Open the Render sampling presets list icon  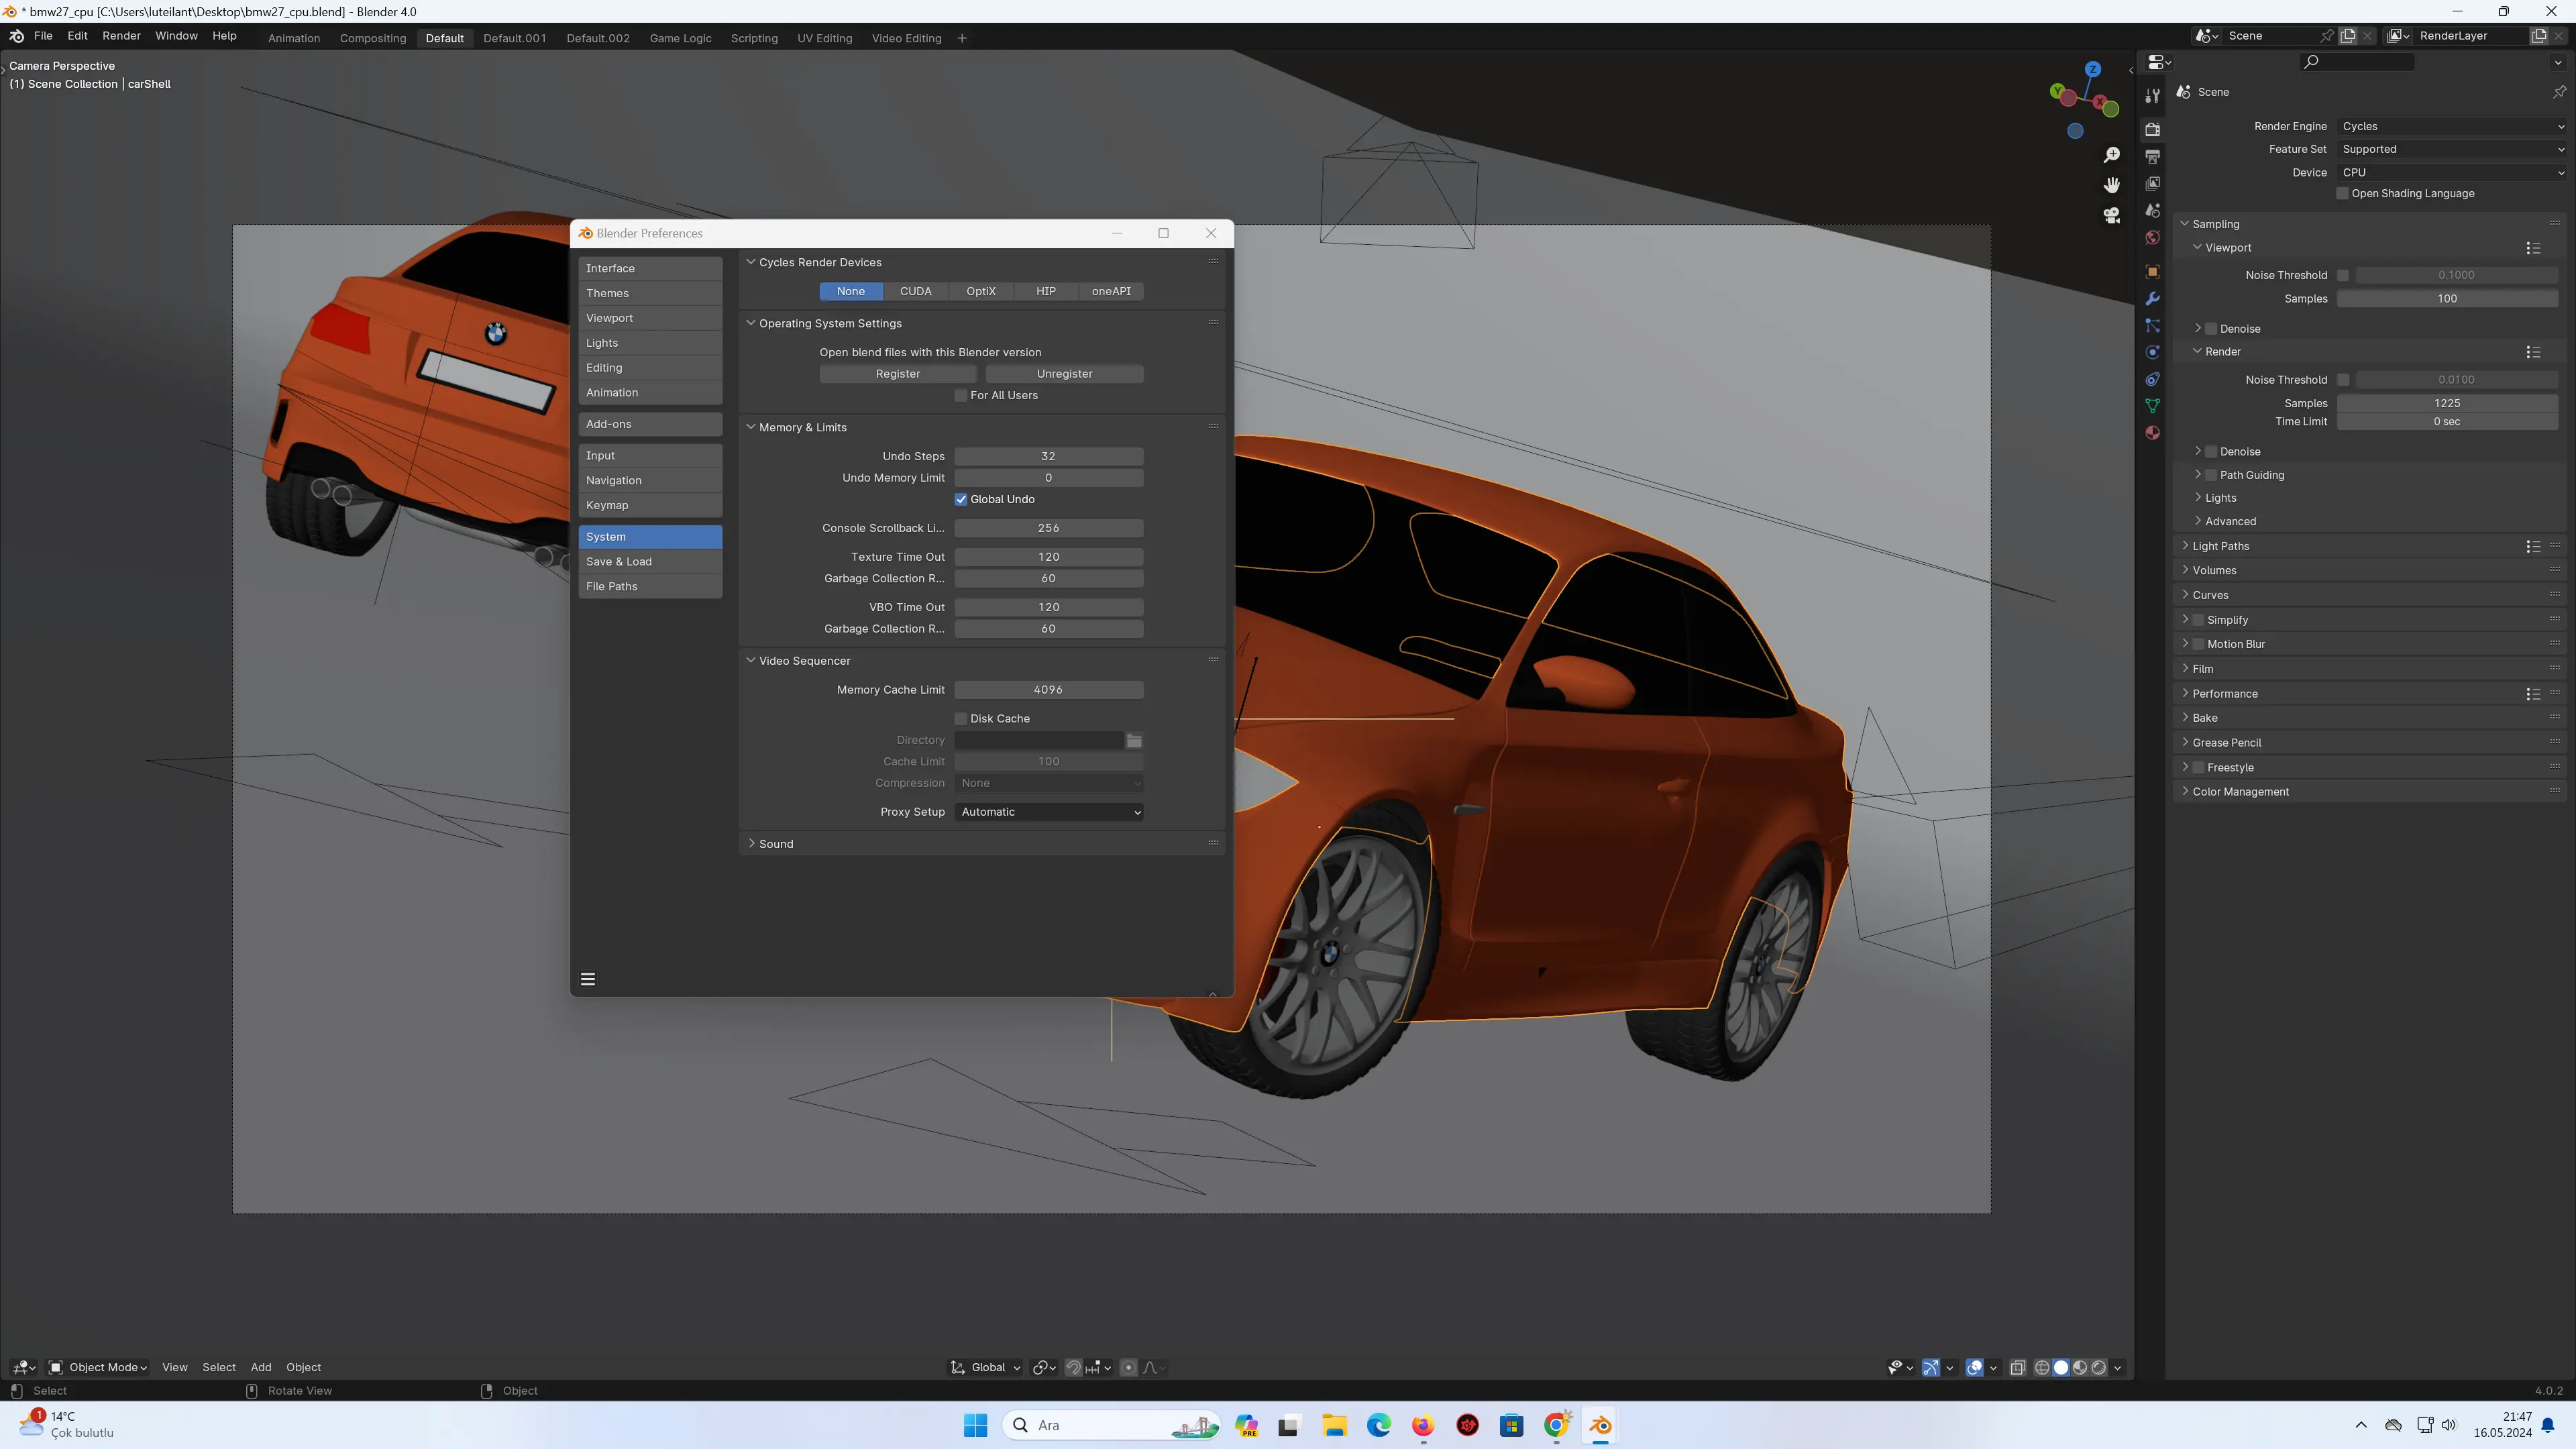[x=2532, y=352]
